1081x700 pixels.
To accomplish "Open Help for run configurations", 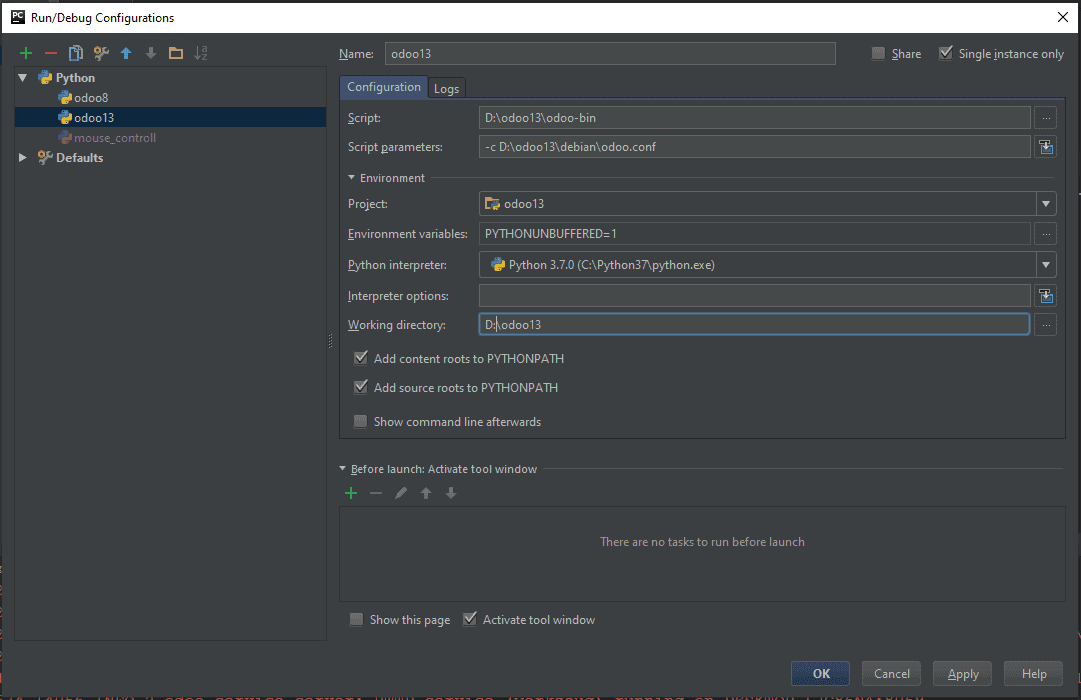I will [x=1033, y=673].
